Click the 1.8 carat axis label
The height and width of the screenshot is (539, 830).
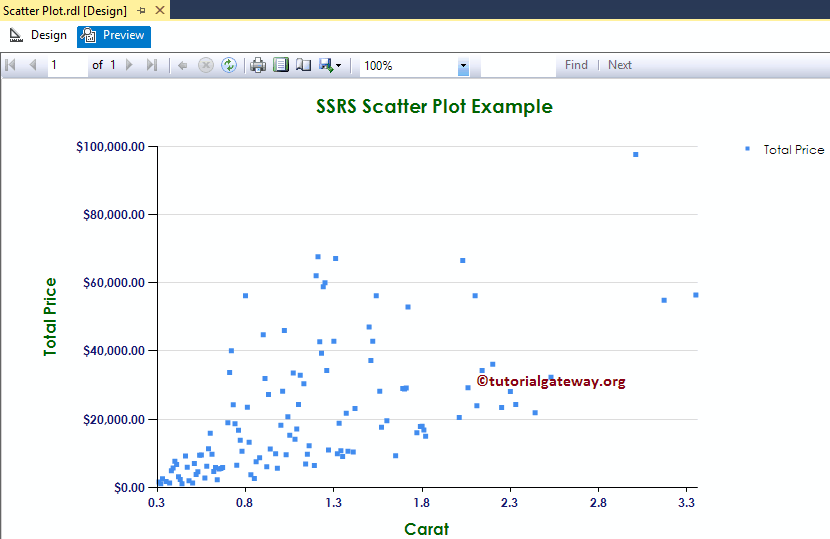coord(421,502)
